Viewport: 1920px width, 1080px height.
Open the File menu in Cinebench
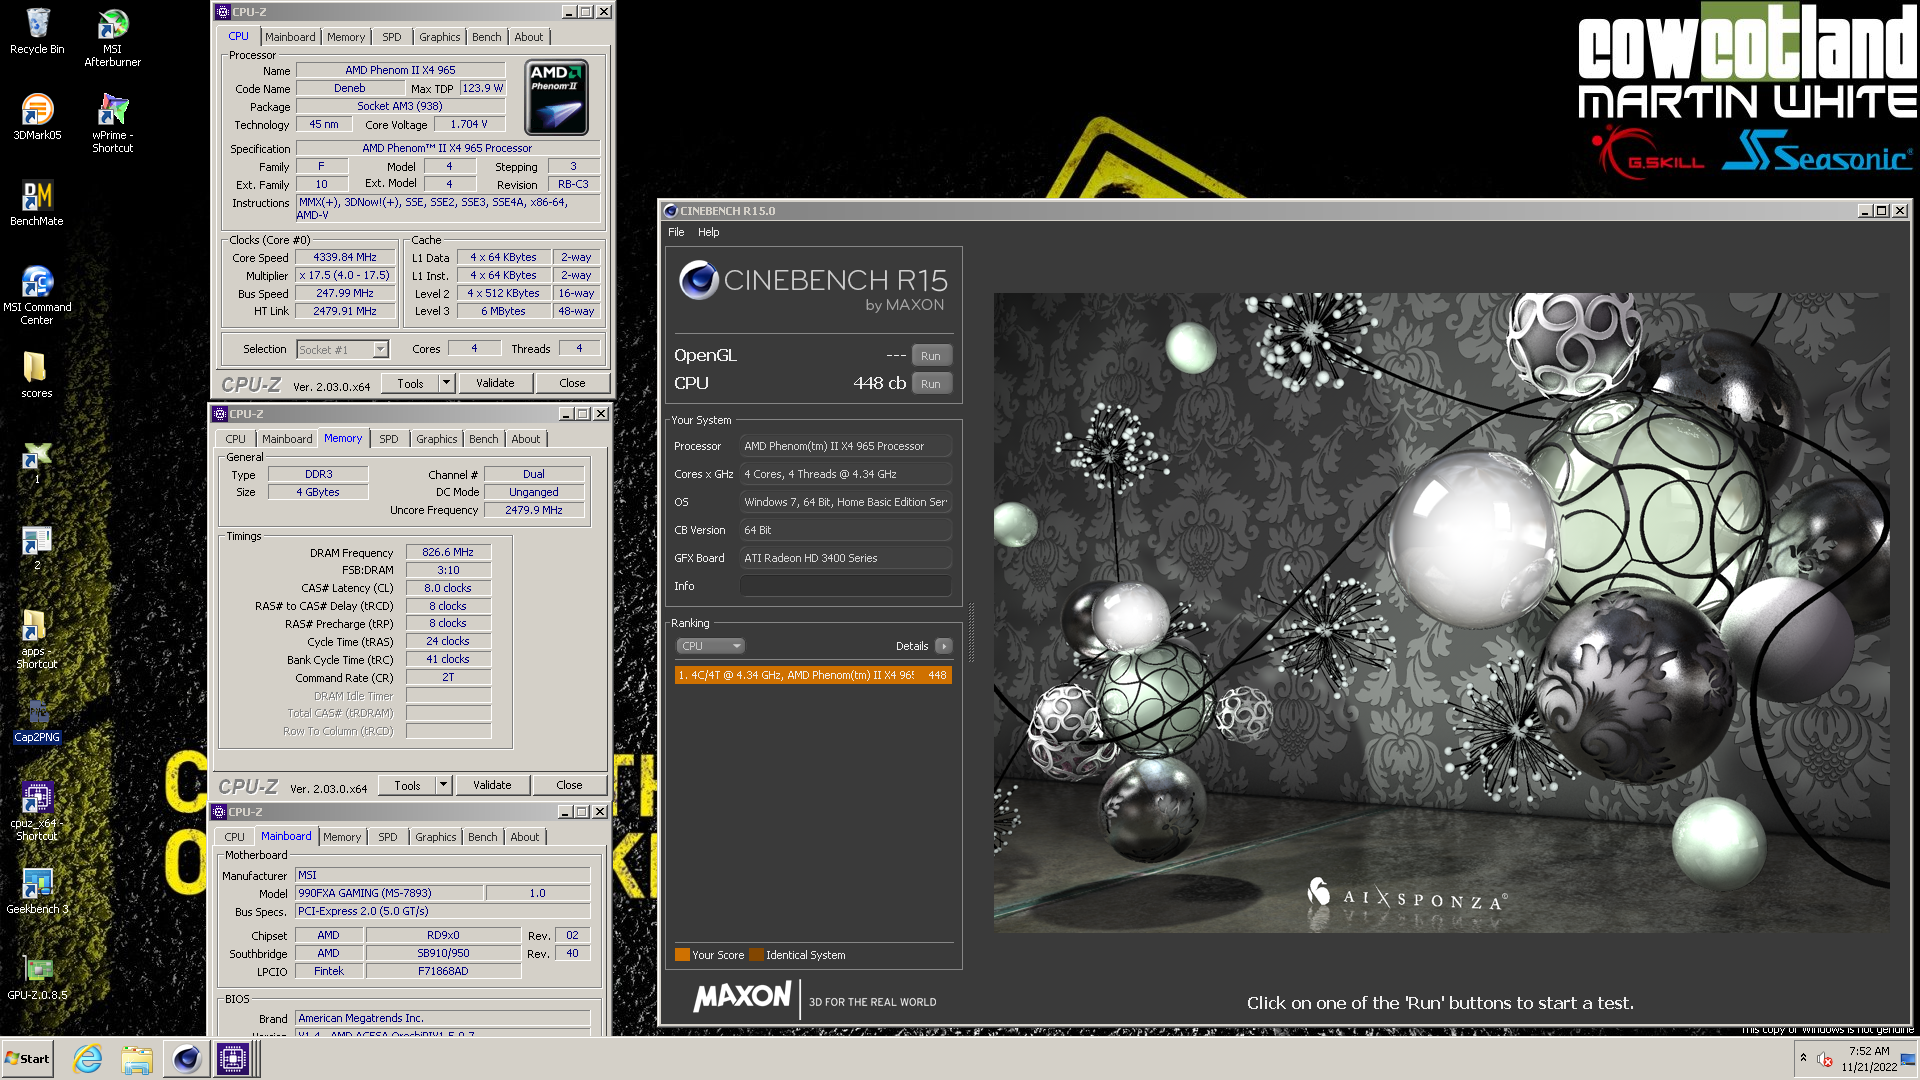[x=676, y=232]
